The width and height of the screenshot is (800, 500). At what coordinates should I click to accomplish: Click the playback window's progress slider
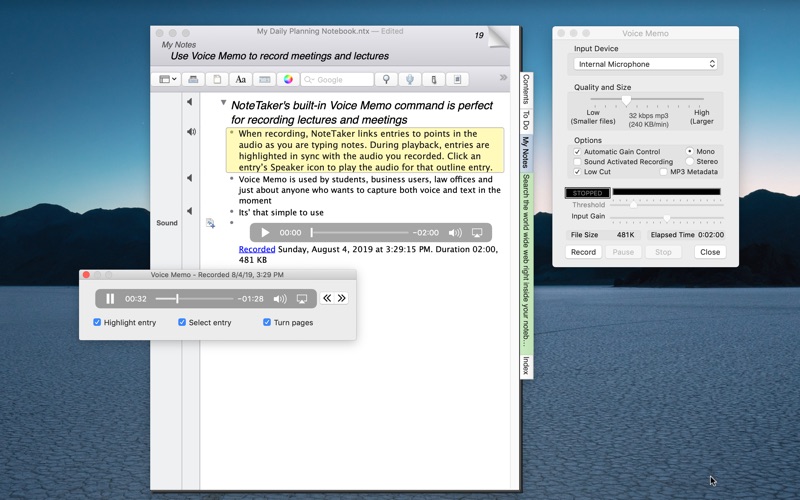tap(194, 298)
